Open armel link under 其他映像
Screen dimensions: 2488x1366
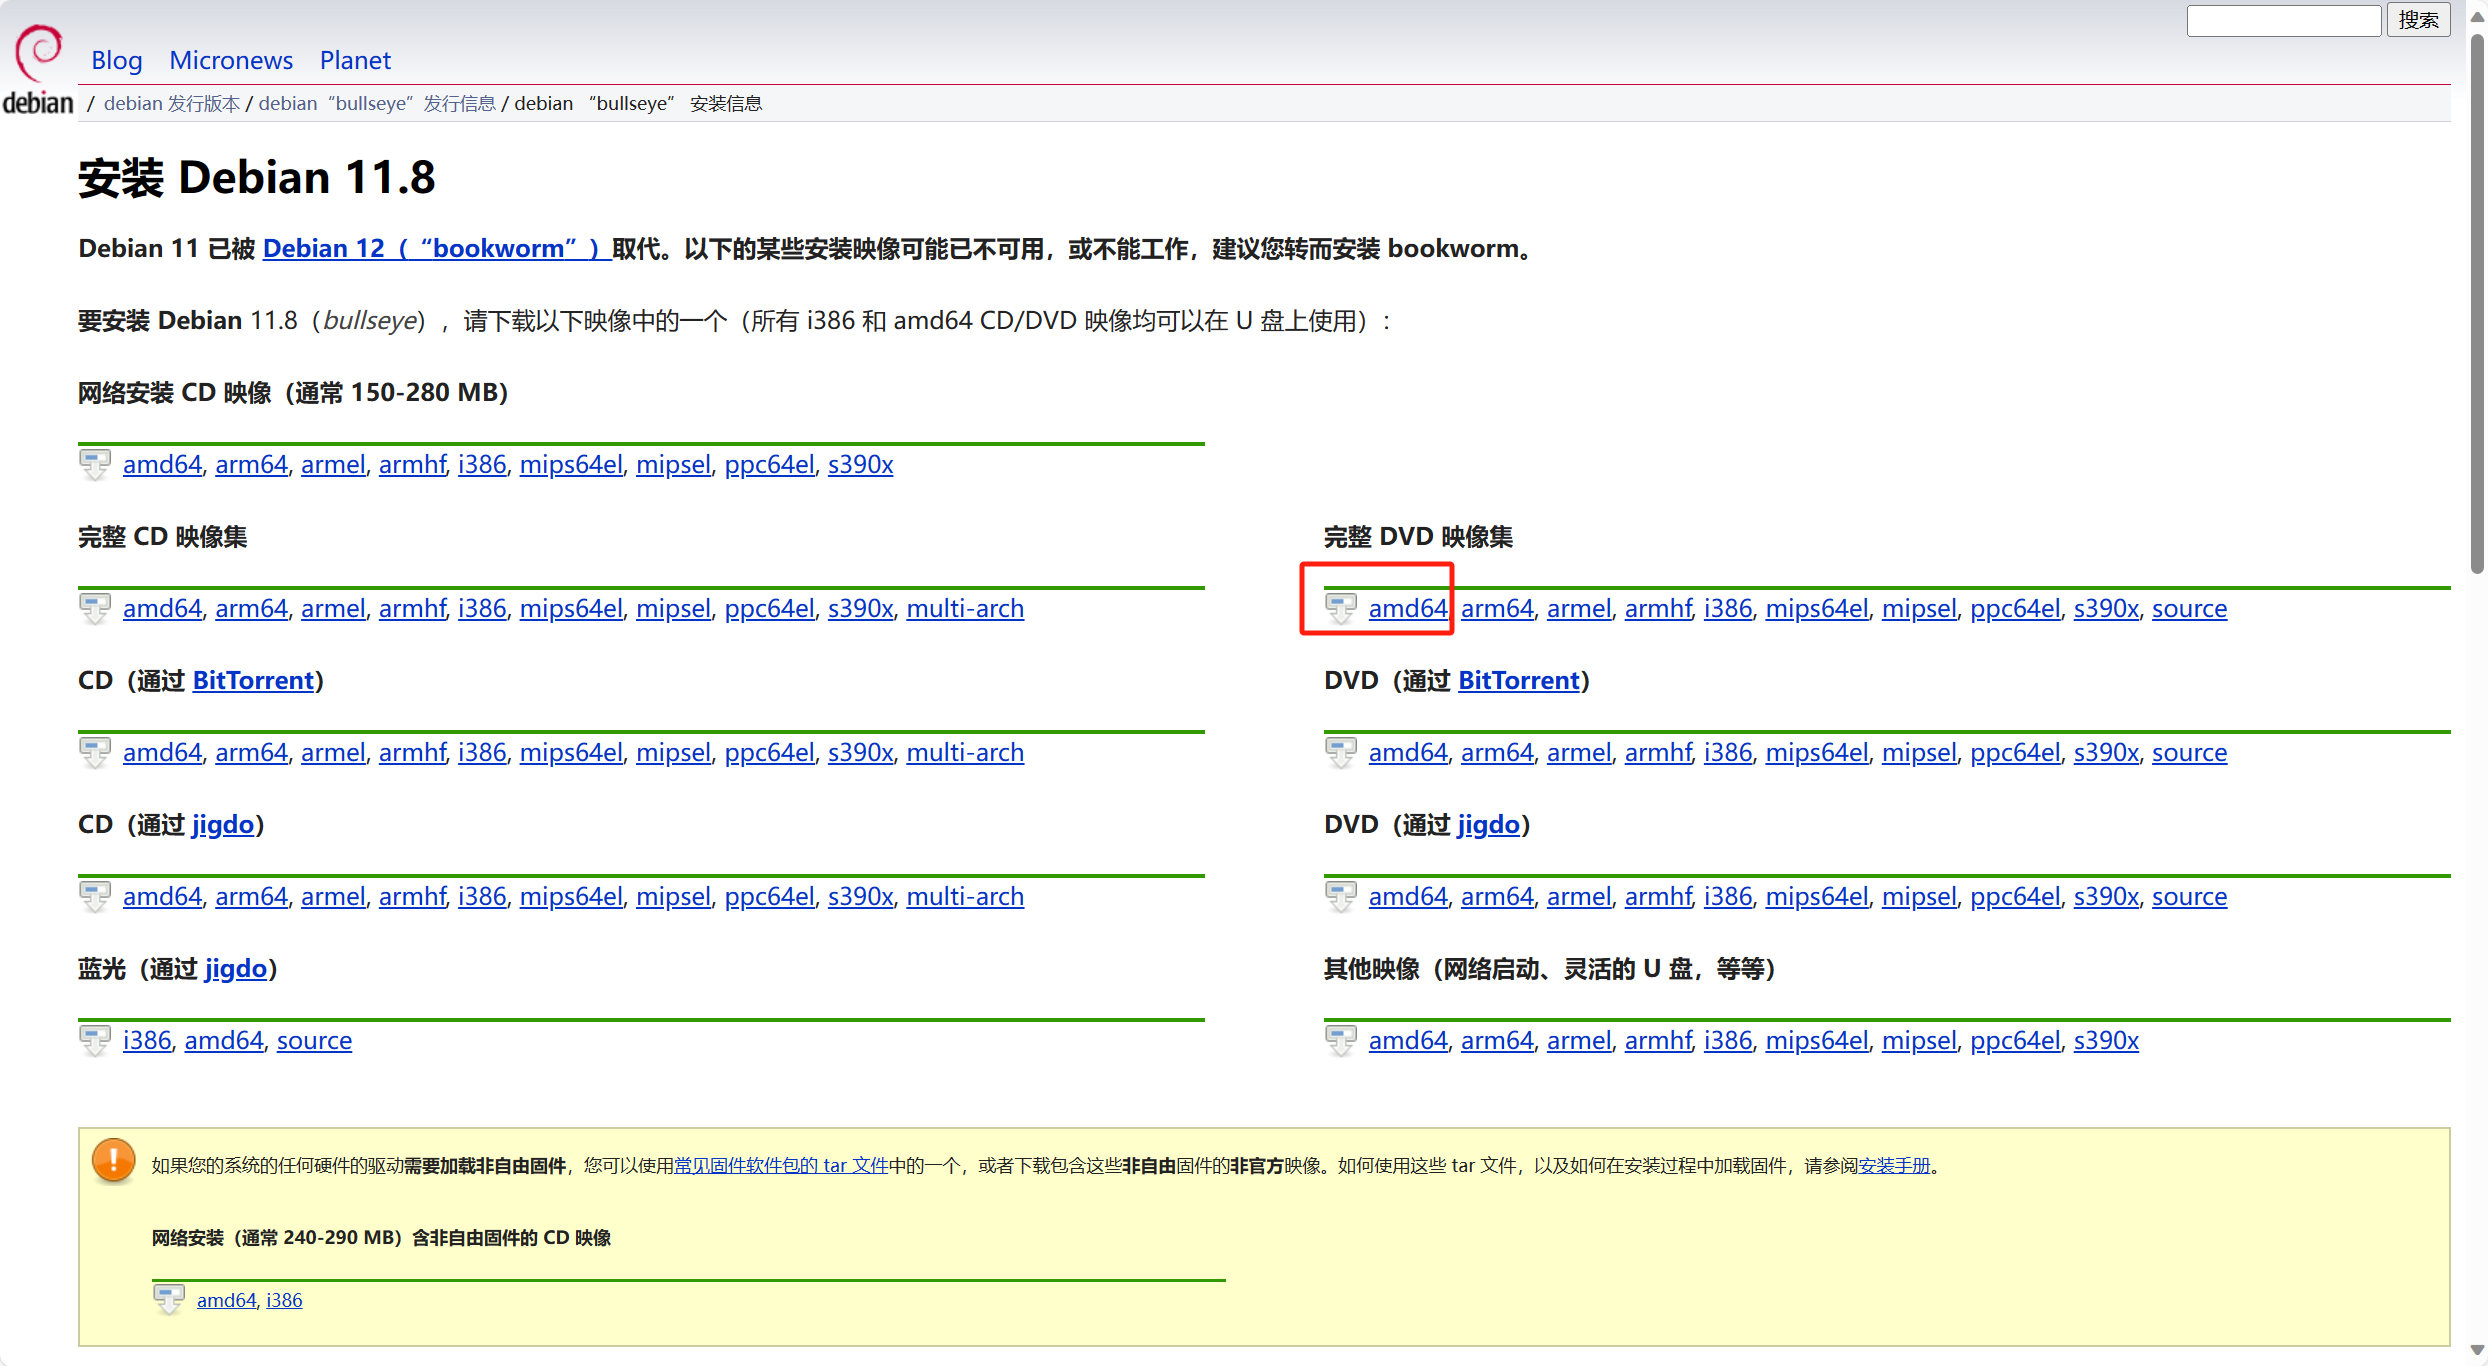tap(1579, 1040)
